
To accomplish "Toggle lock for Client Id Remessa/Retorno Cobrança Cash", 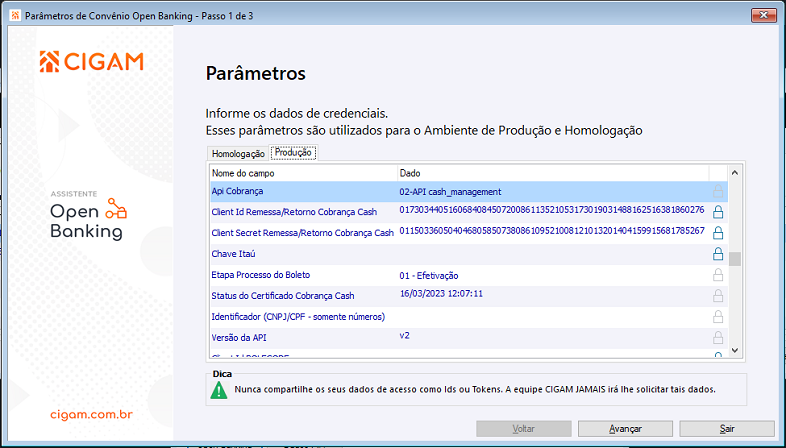I will [718, 212].
